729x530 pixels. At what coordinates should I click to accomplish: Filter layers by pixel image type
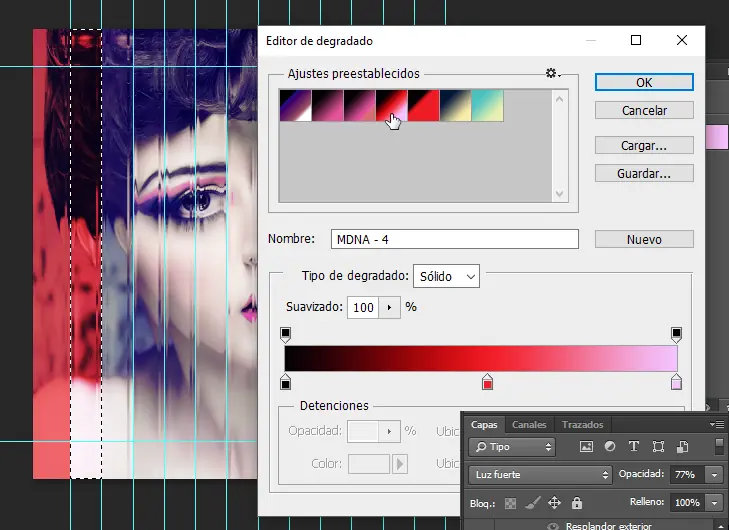(587, 447)
